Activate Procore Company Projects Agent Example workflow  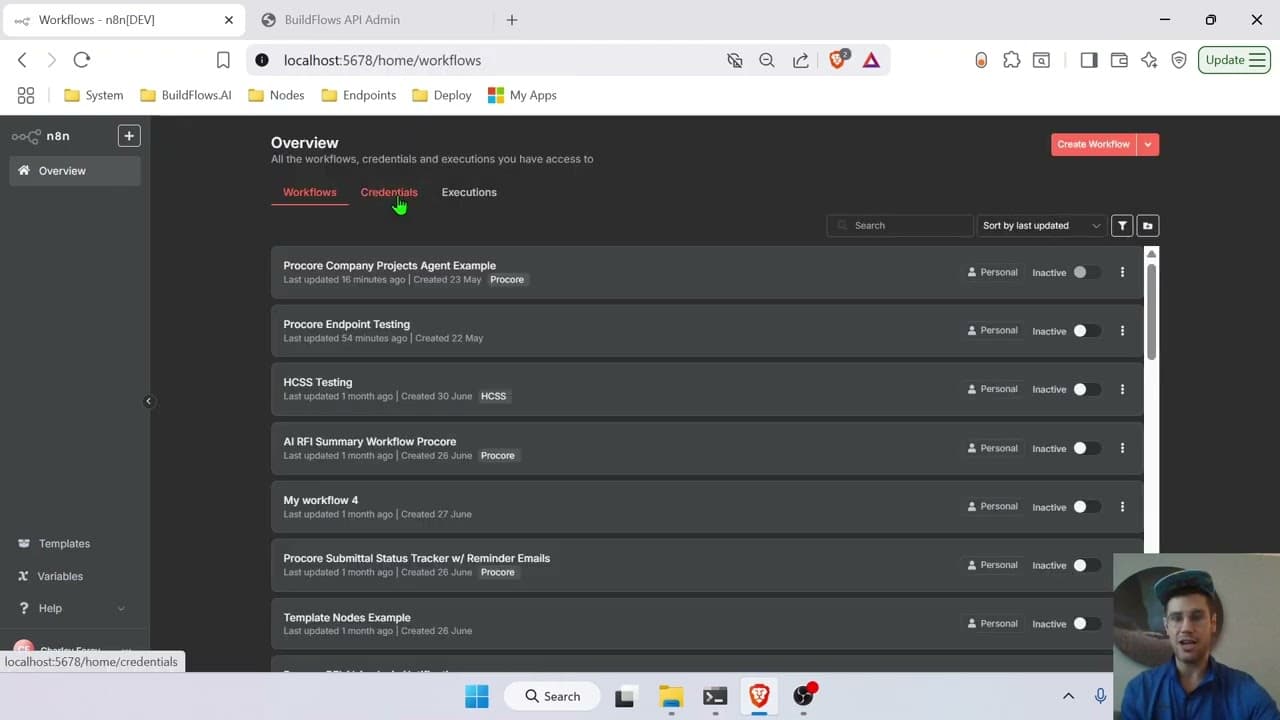[1086, 272]
